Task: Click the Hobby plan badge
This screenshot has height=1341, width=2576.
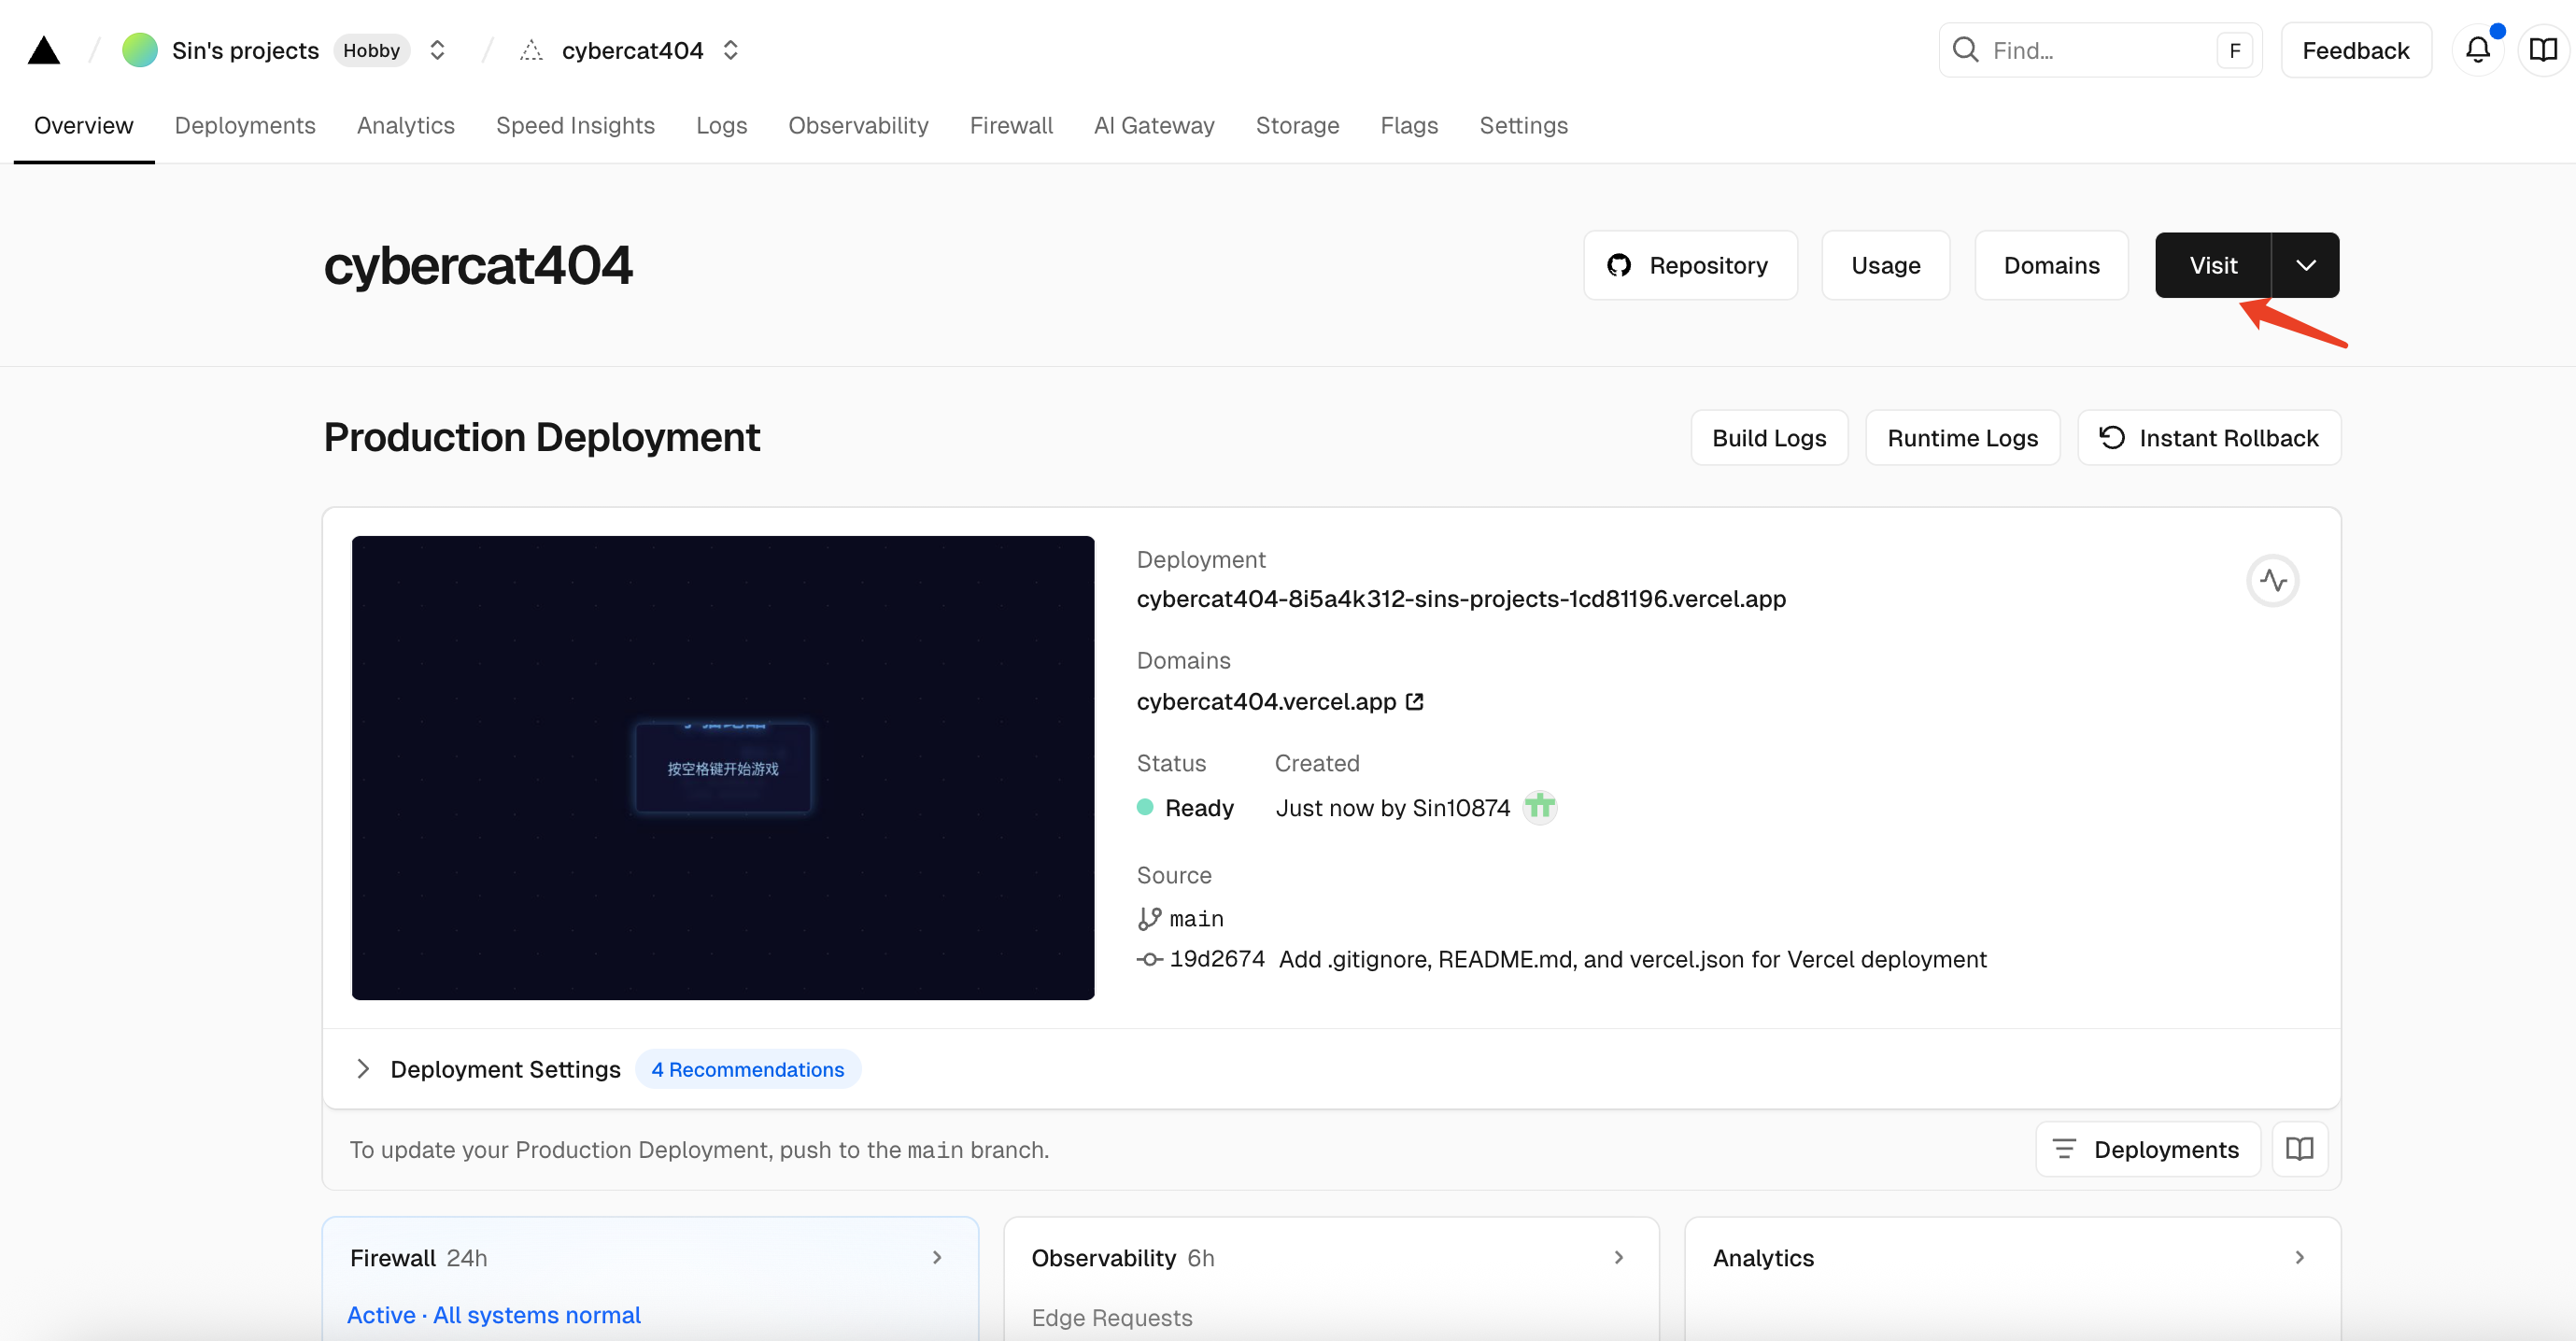Action: (x=371, y=50)
